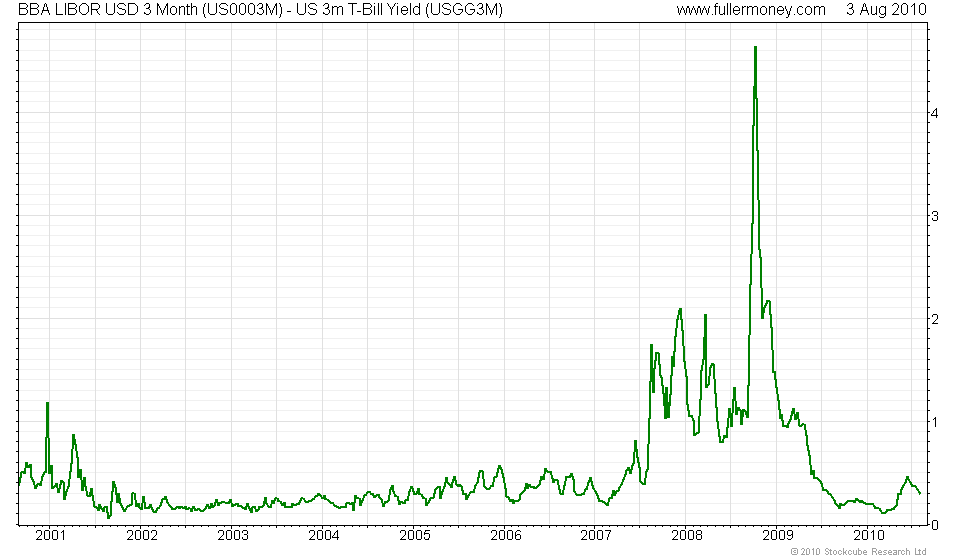Click the 2010 x-axis label
Viewport: 980px width, 560px height.
(869, 535)
